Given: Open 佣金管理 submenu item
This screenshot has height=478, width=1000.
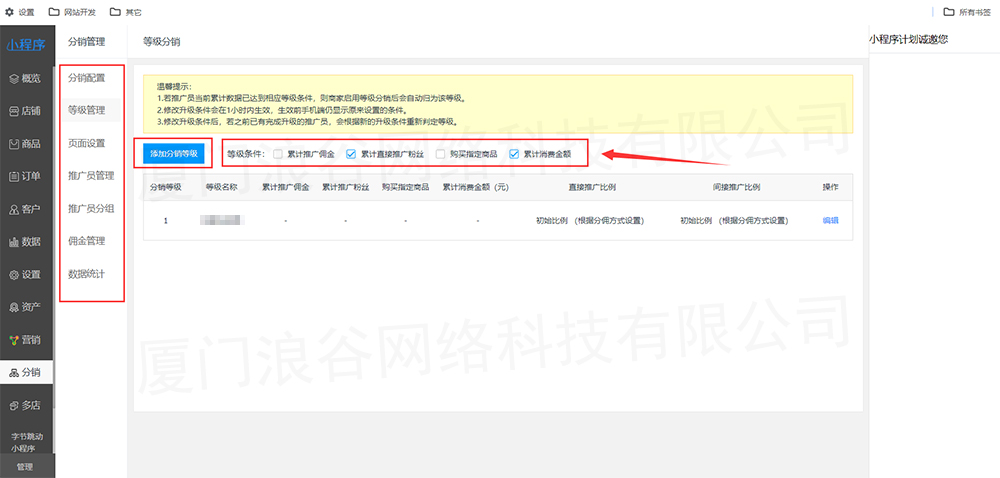Looking at the screenshot, I should [x=87, y=241].
